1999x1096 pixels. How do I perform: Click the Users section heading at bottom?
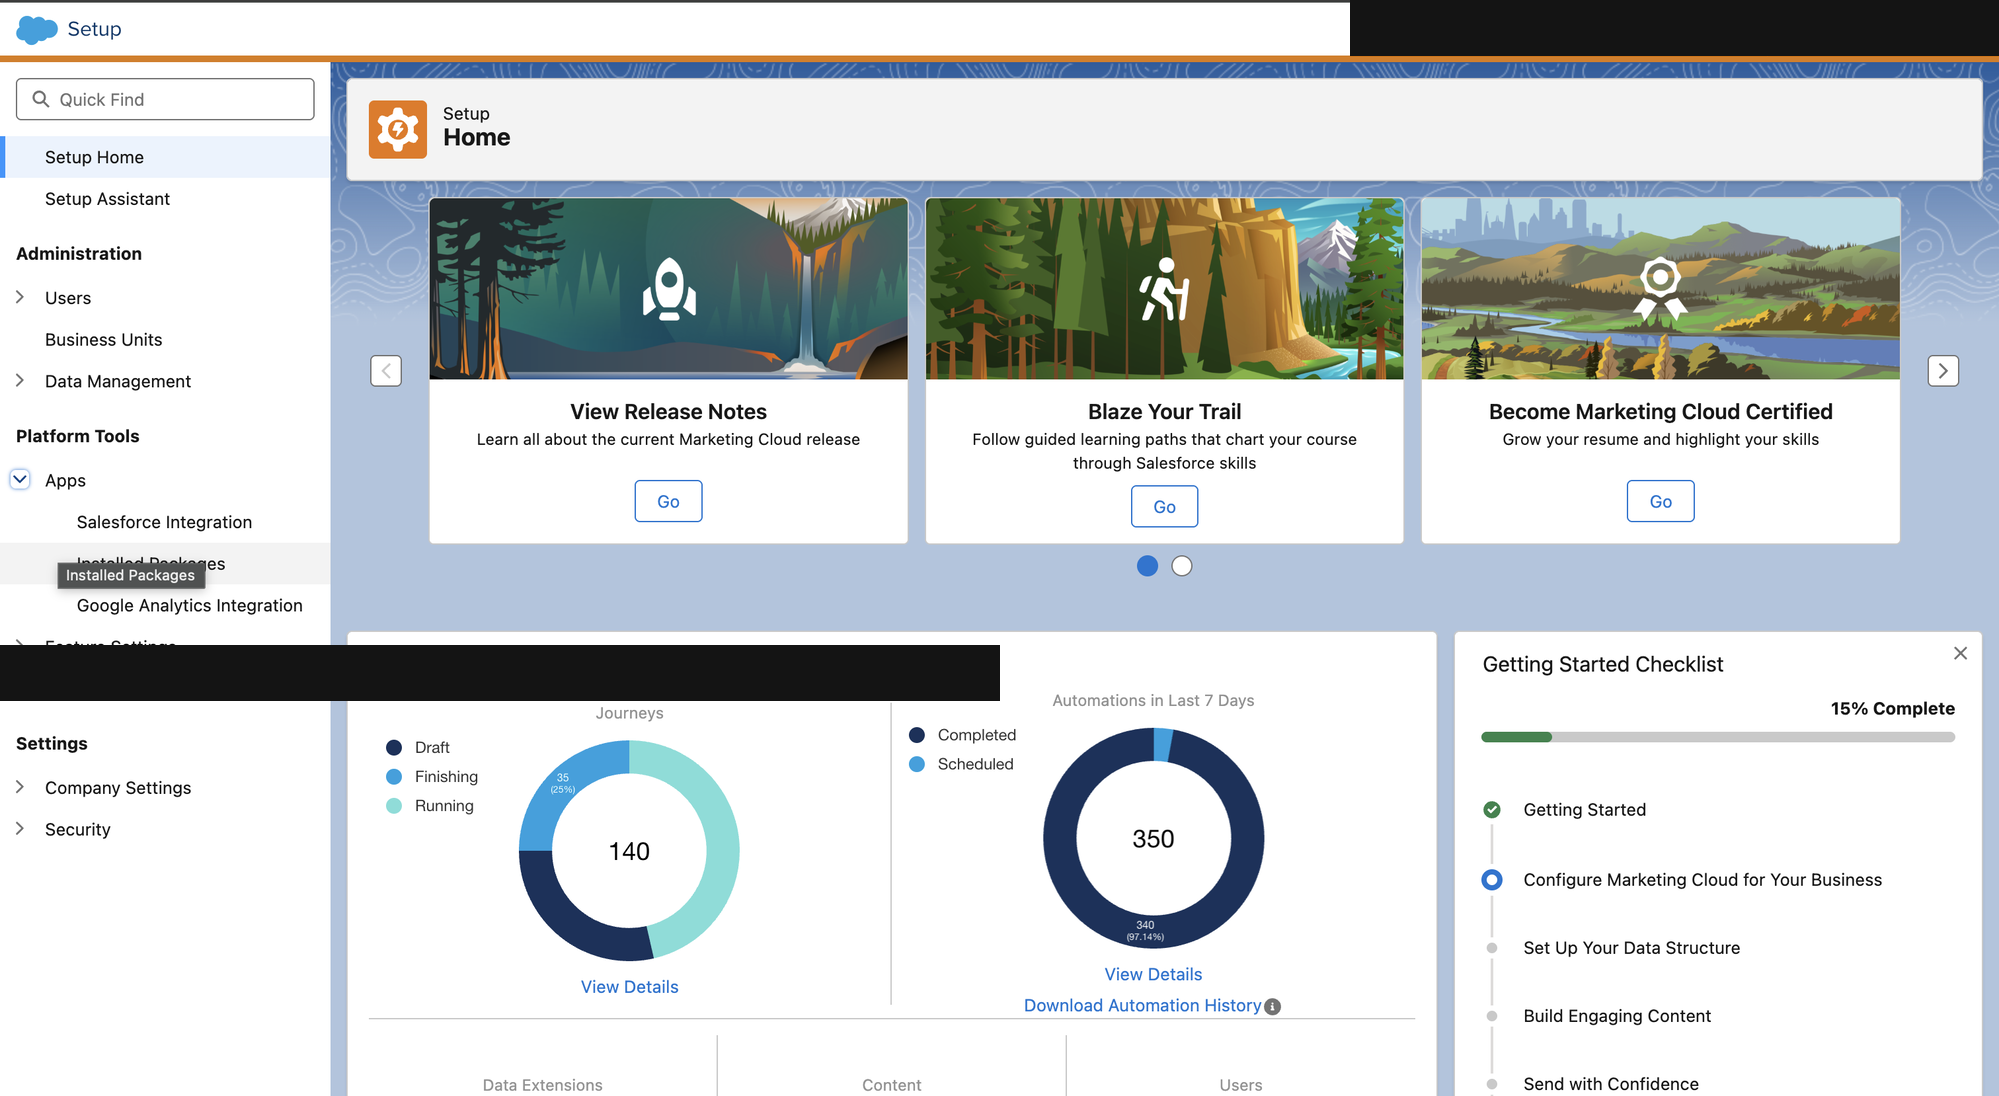1240,1085
